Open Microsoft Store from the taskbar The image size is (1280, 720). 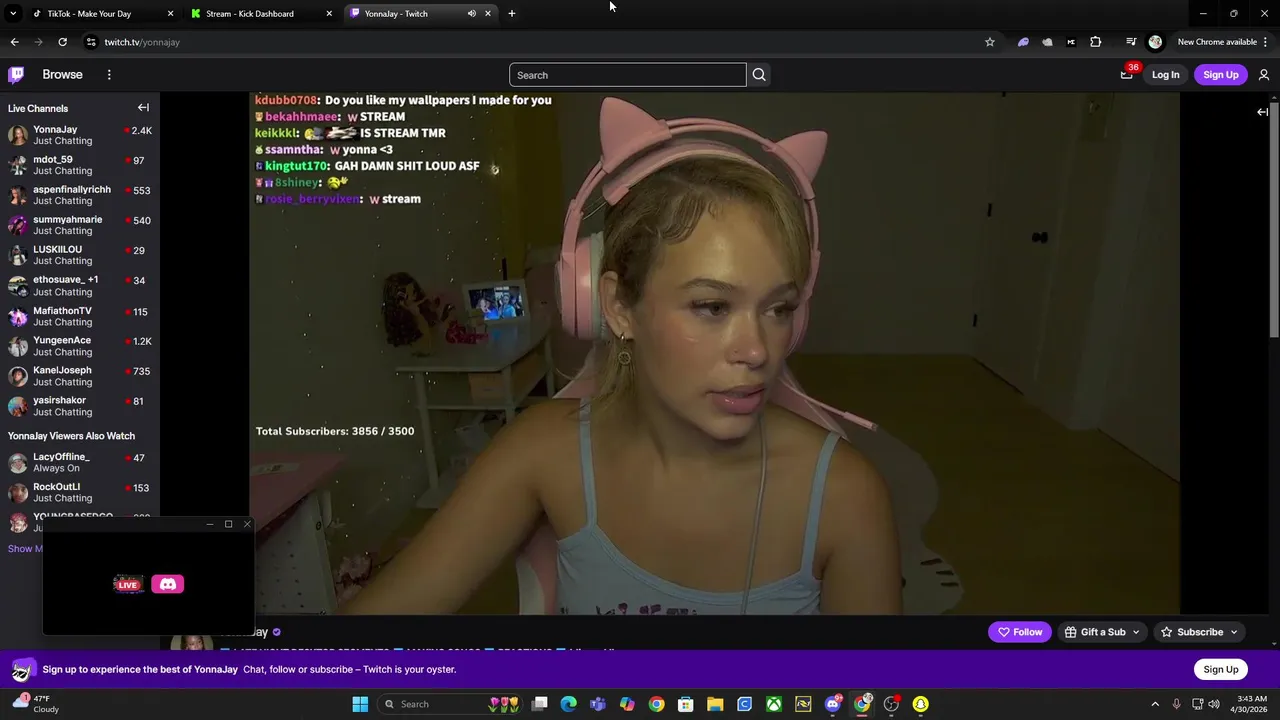[686, 704]
